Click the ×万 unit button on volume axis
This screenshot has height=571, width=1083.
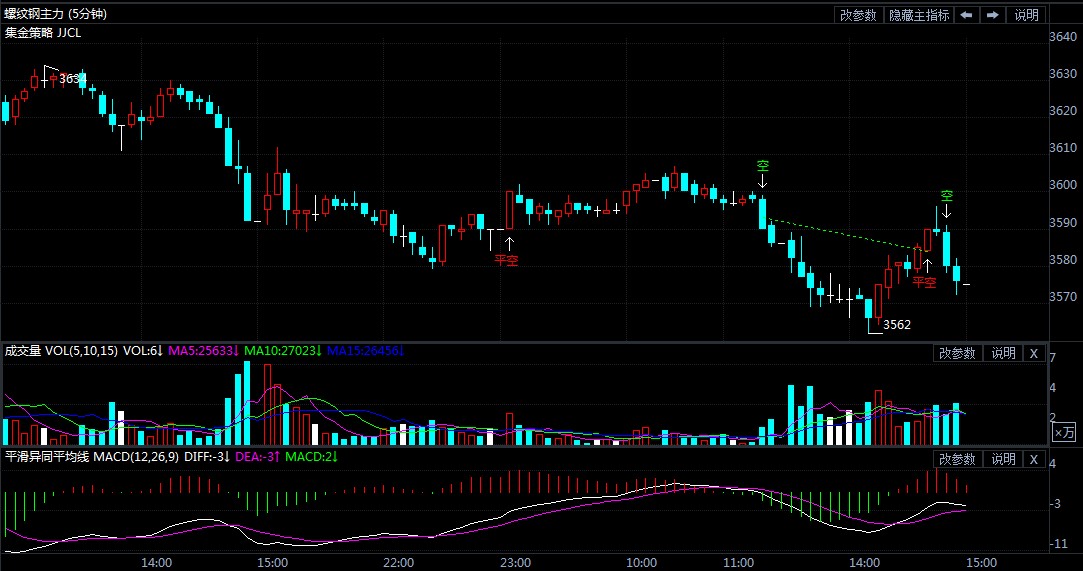[1064, 433]
